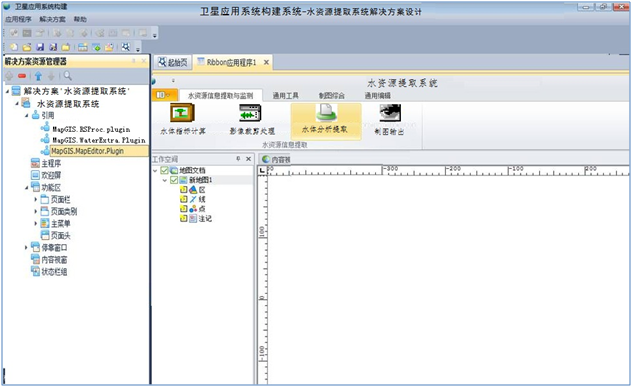This screenshot has width=633, height=387.
Task: Select the 主程序 tree item
Action: pyautogui.click(x=52, y=163)
